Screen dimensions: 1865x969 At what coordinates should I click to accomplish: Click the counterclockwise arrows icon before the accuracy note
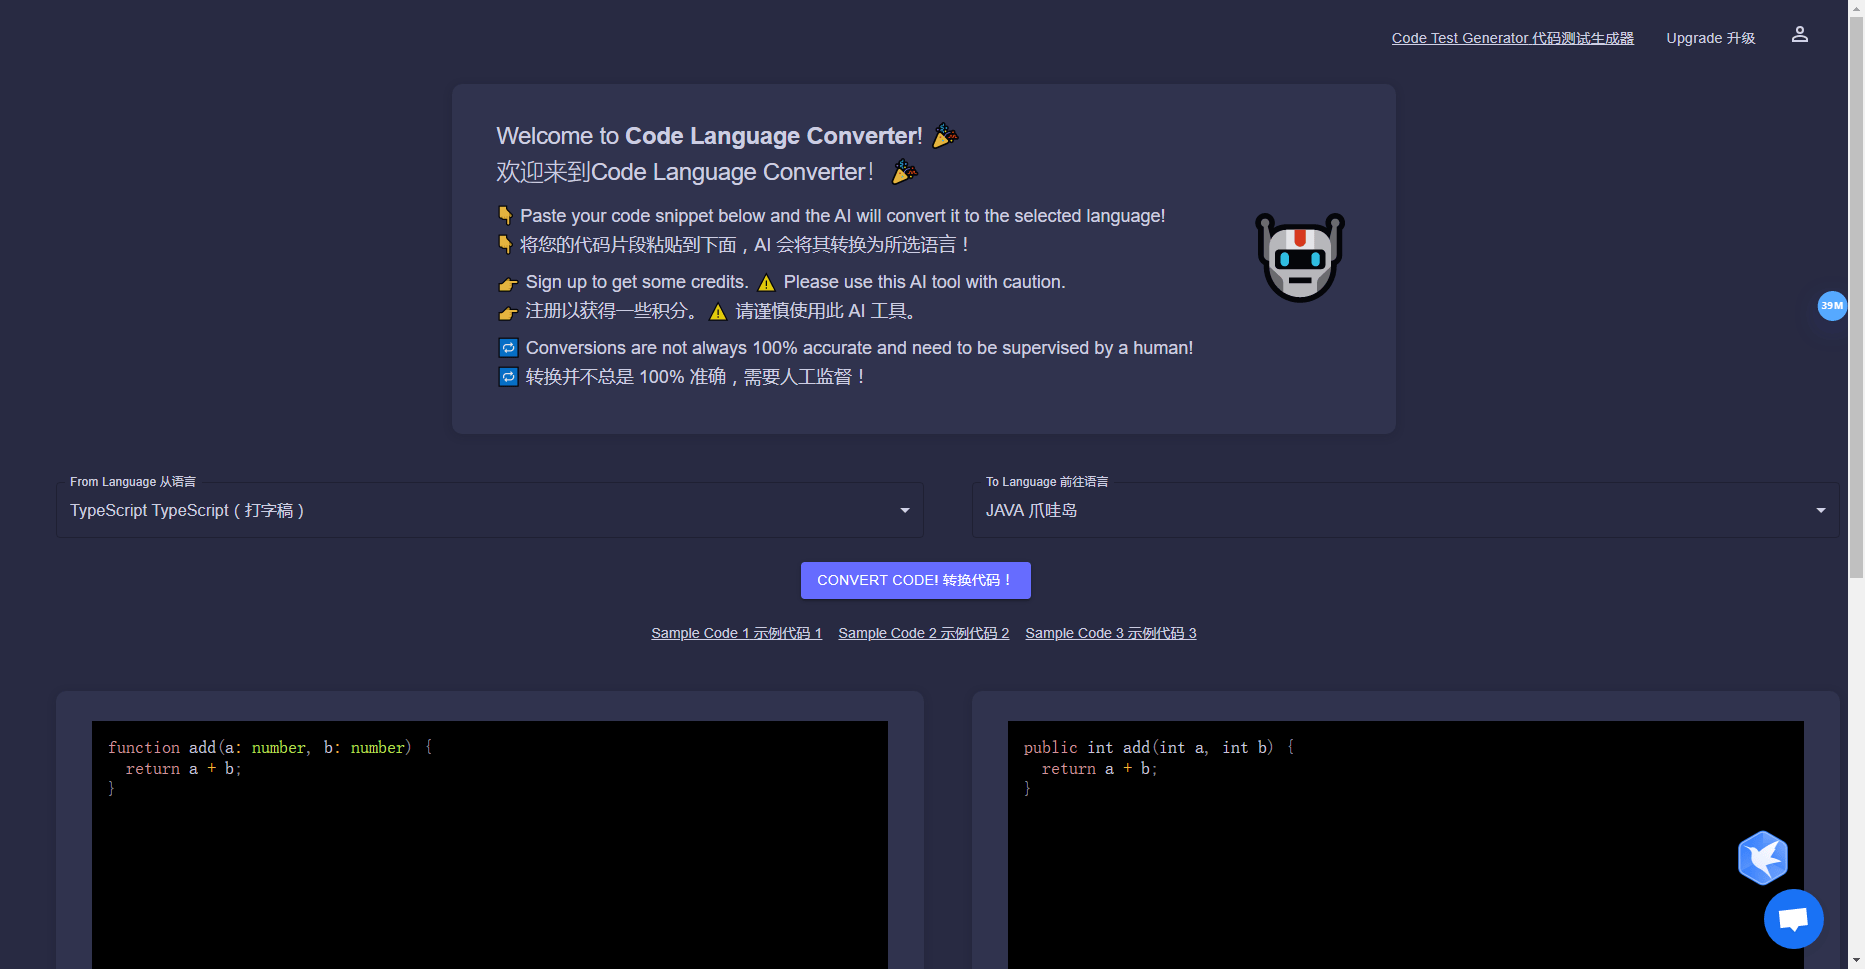point(508,347)
